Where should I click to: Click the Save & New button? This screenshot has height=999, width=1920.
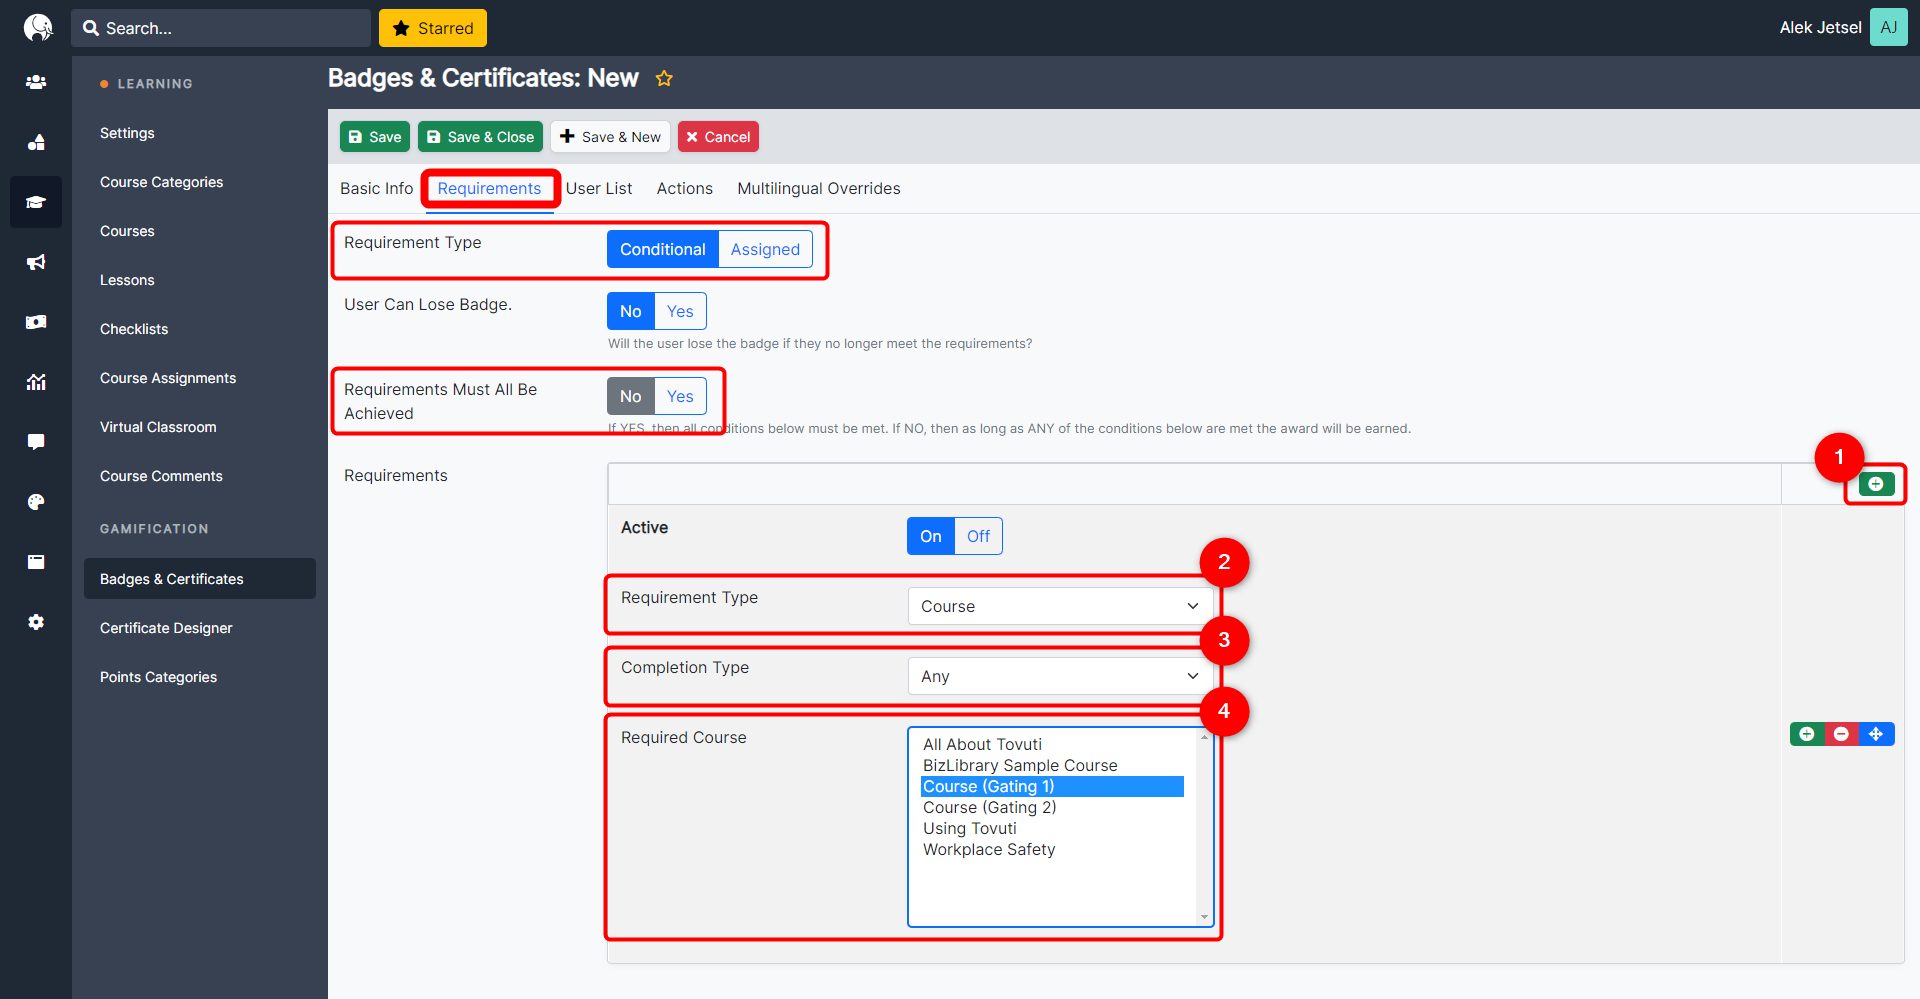[x=610, y=137]
